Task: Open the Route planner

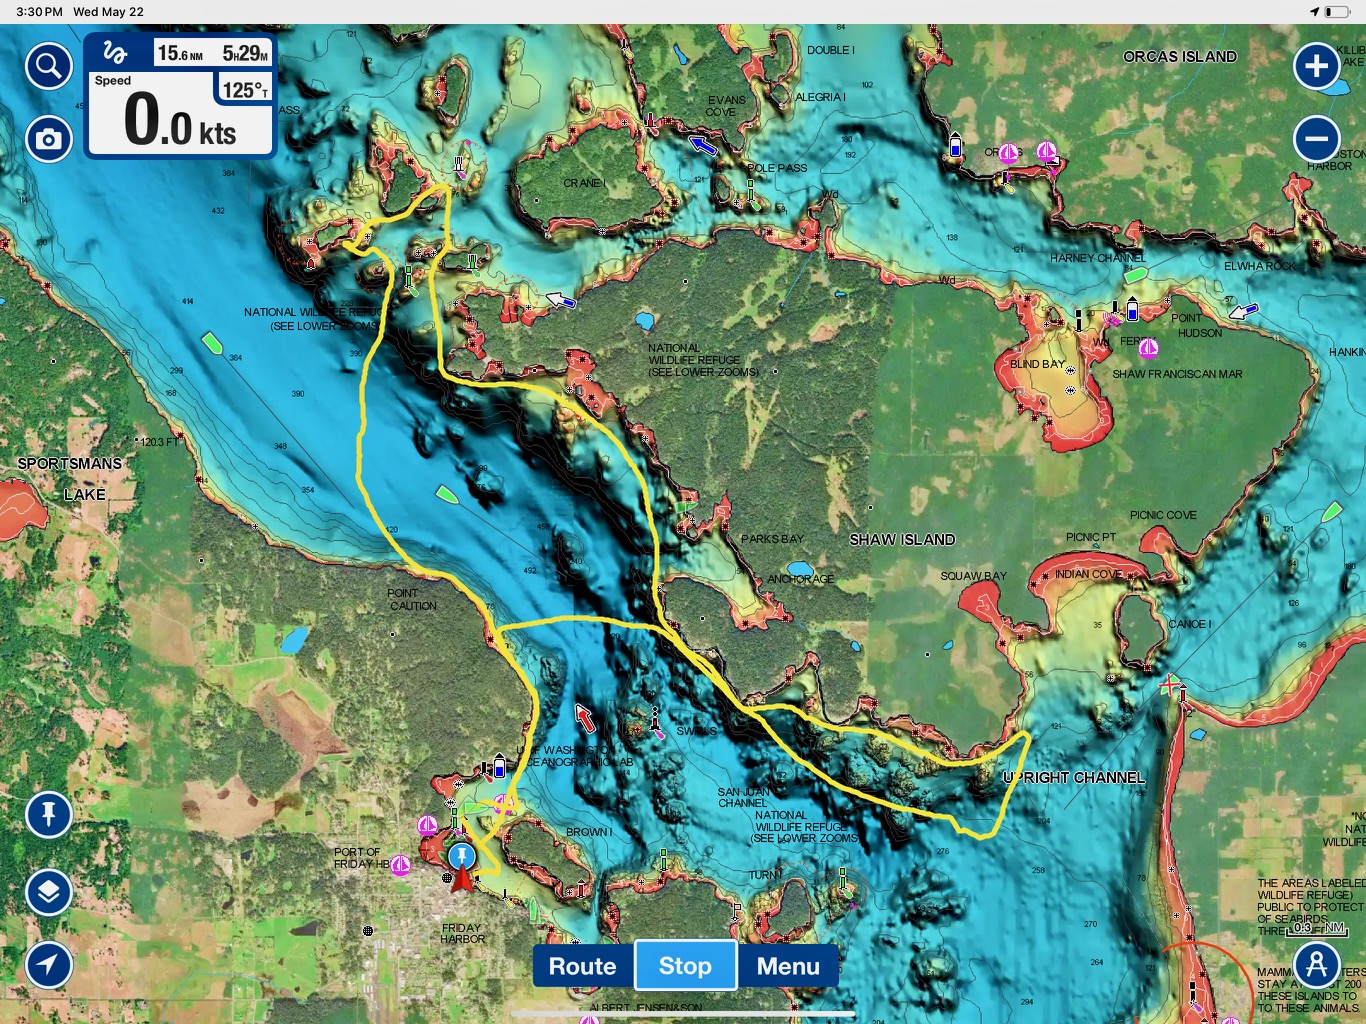Action: [583, 966]
